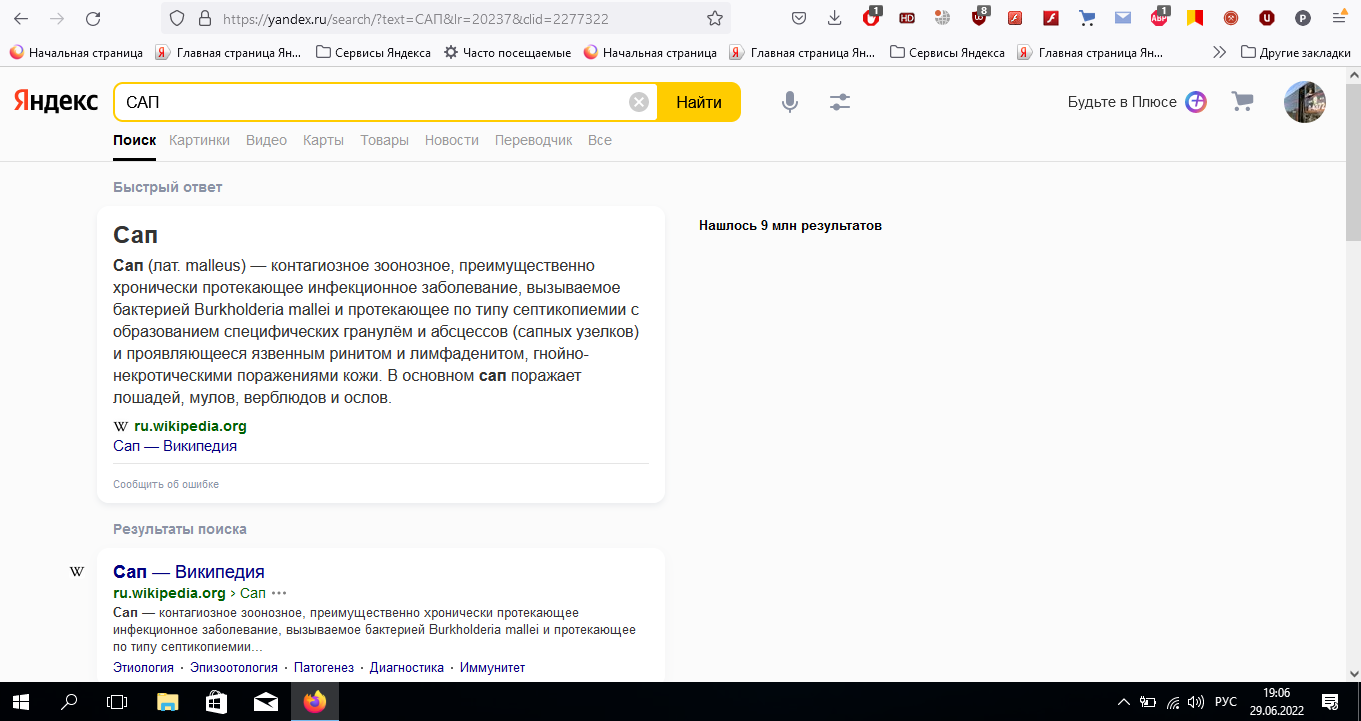Open the mail envelope extension
The image size is (1361, 721).
(x=1123, y=18)
